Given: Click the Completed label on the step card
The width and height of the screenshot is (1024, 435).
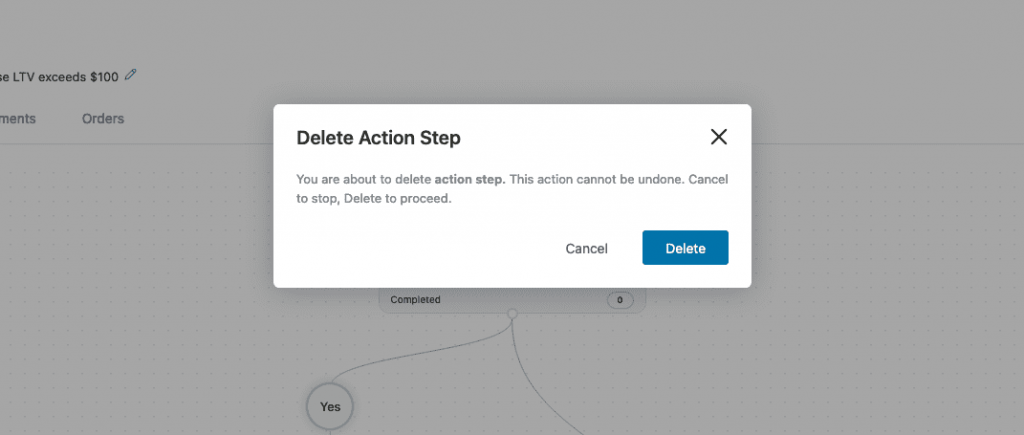Looking at the screenshot, I should click(x=415, y=300).
